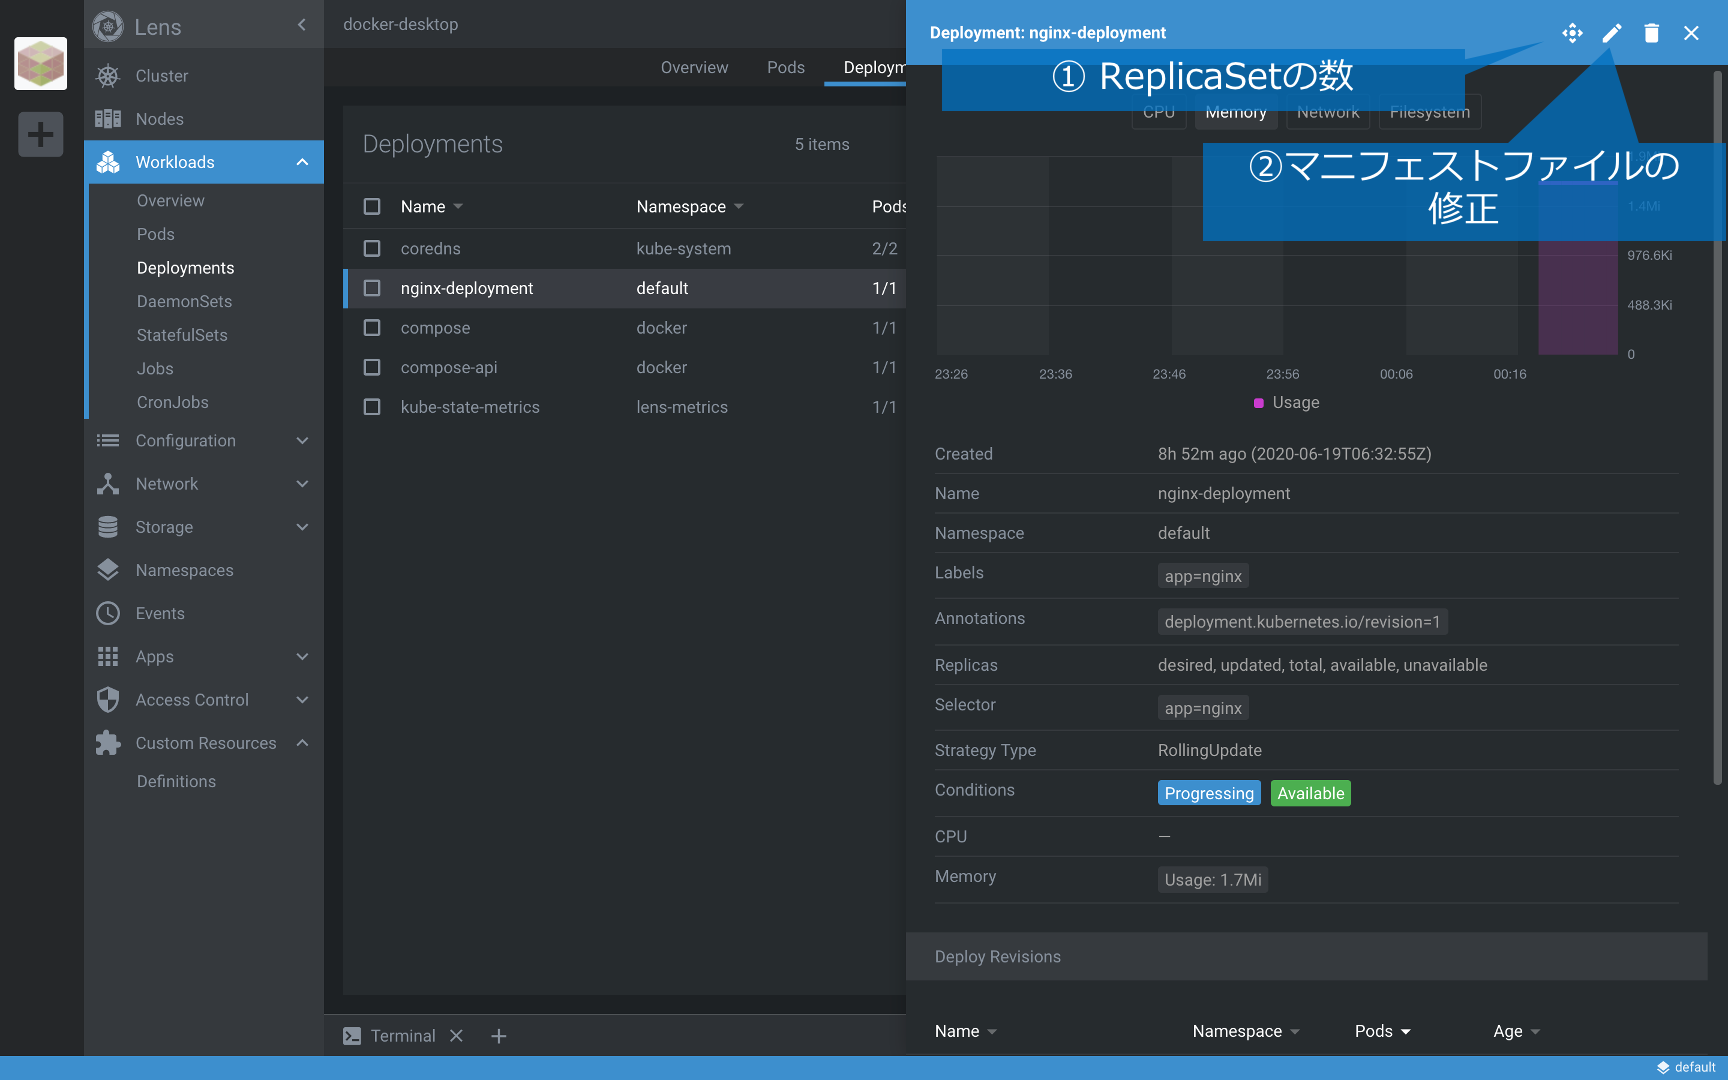Click the Available condition badge
The width and height of the screenshot is (1728, 1080).
tap(1311, 793)
